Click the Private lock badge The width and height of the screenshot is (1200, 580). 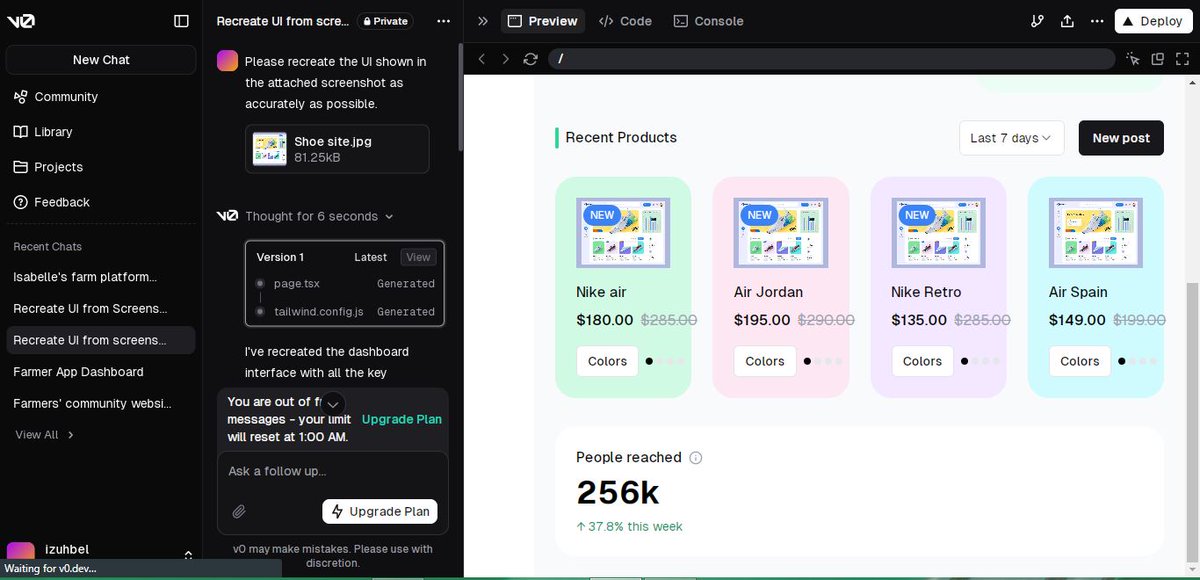pyautogui.click(x=386, y=21)
